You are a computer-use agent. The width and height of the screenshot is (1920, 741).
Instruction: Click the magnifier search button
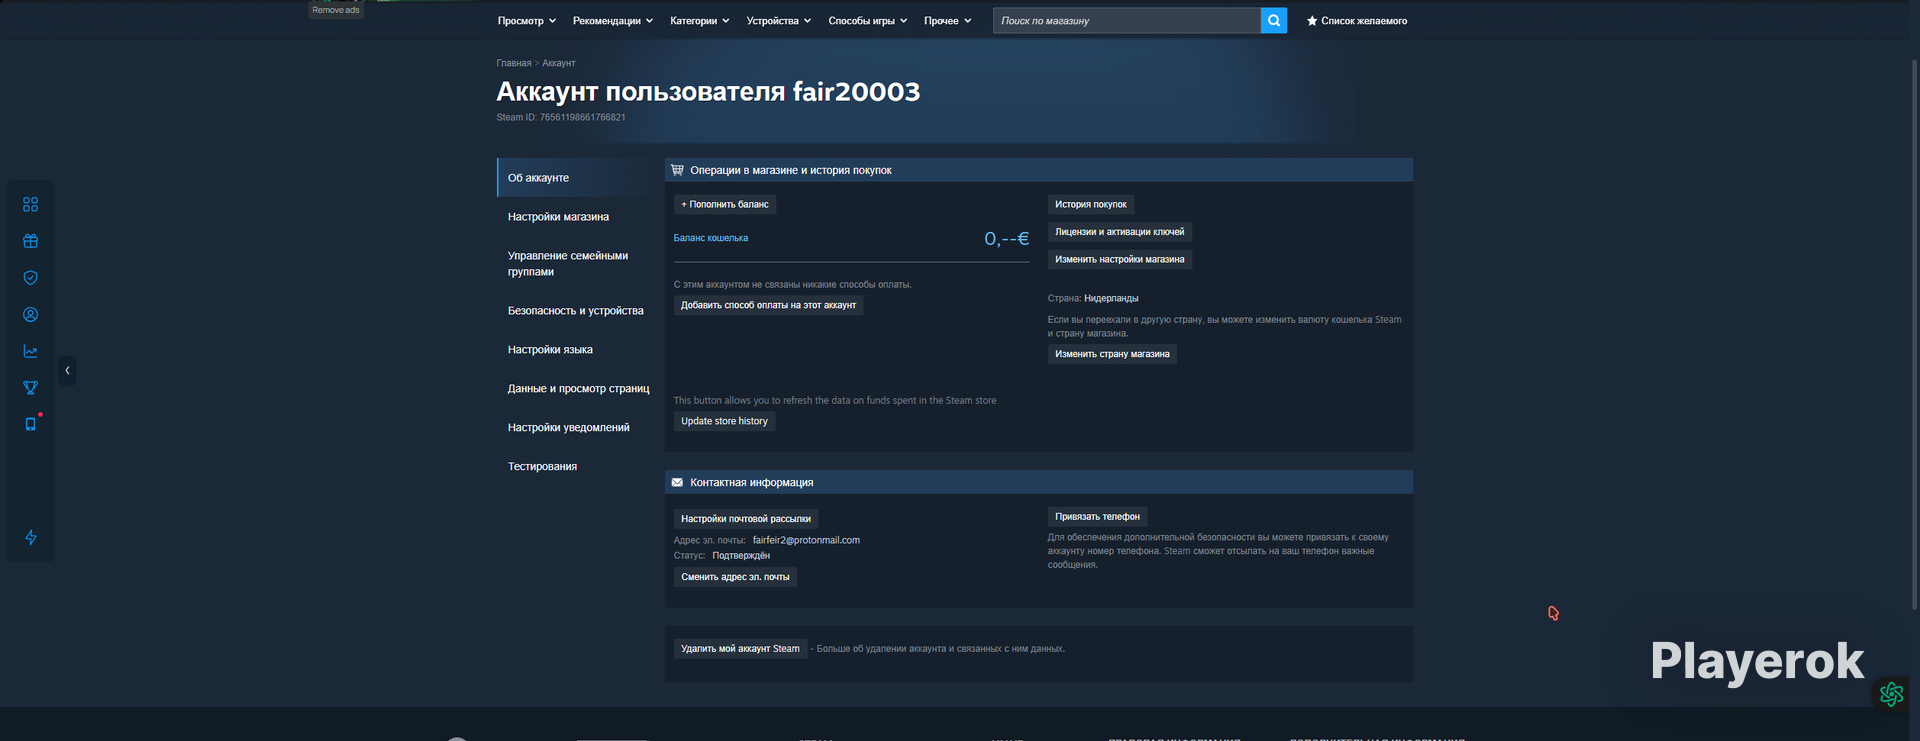[1274, 20]
